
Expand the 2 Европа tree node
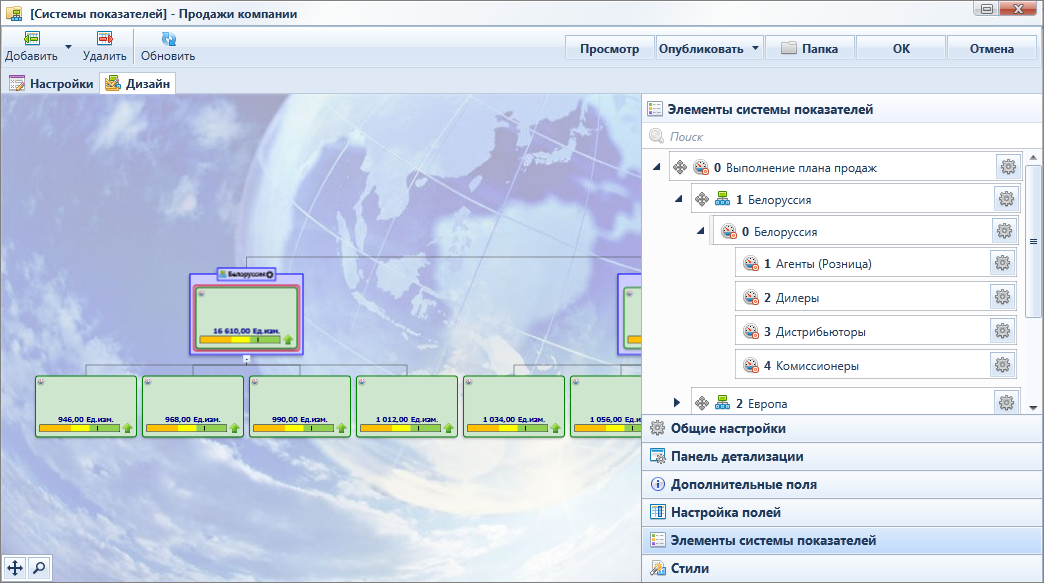tap(676, 403)
